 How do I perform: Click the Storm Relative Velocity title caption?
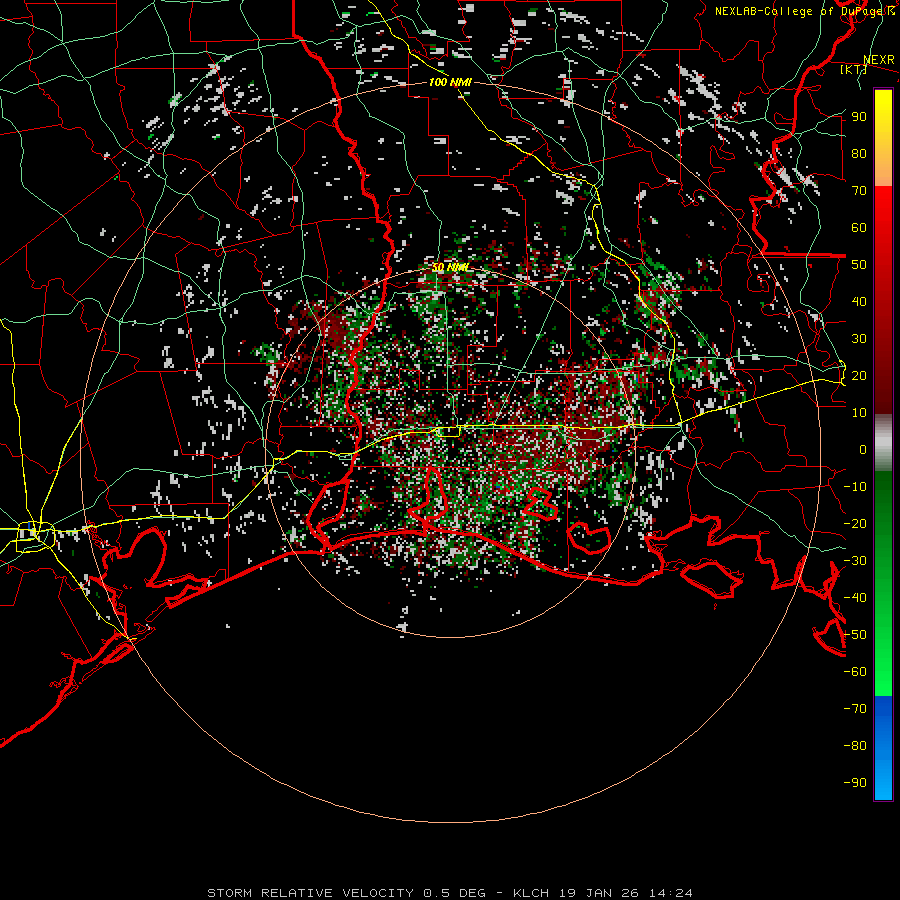(x=450, y=893)
